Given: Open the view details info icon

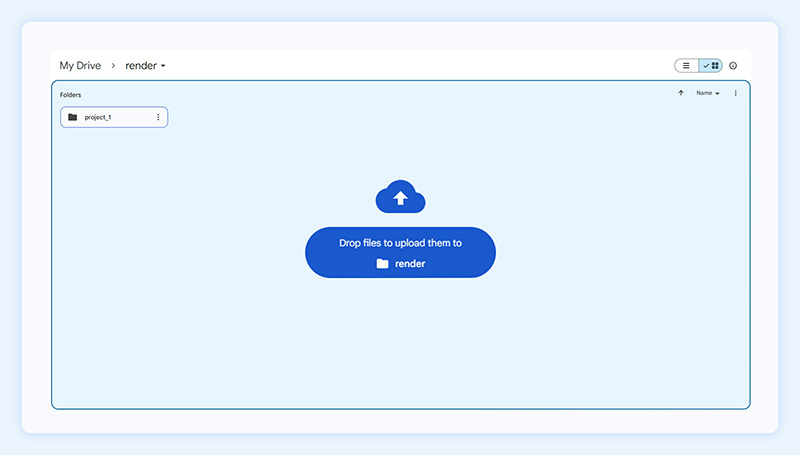Looking at the screenshot, I should tap(733, 66).
